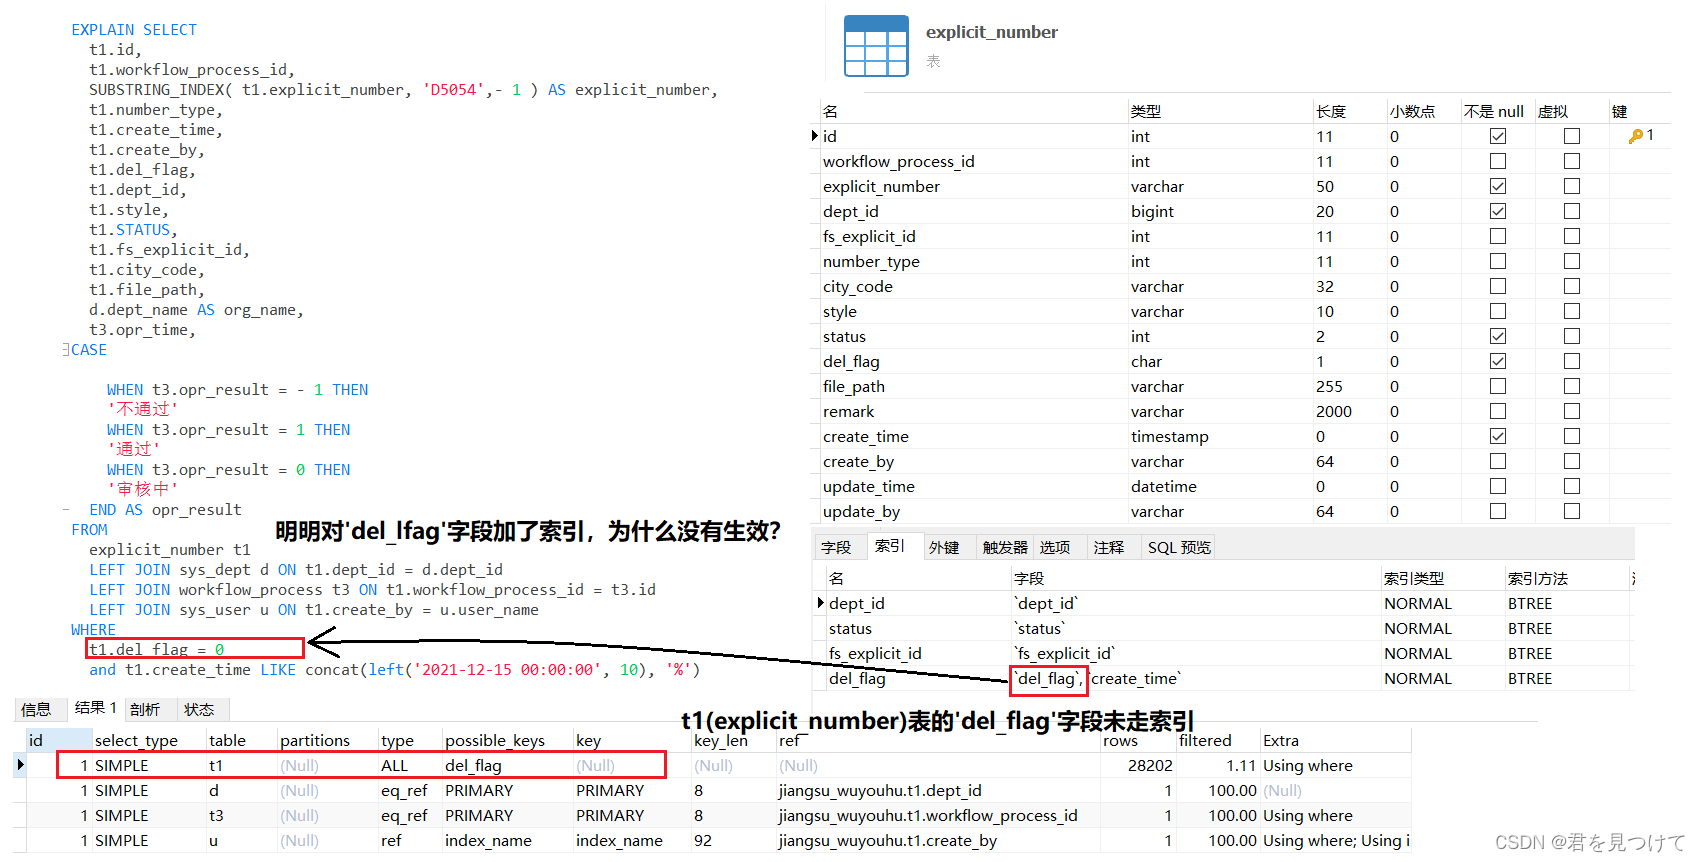This screenshot has height=862, width=1700.
Task: Switch to the 状态 tab
Action: 199,709
